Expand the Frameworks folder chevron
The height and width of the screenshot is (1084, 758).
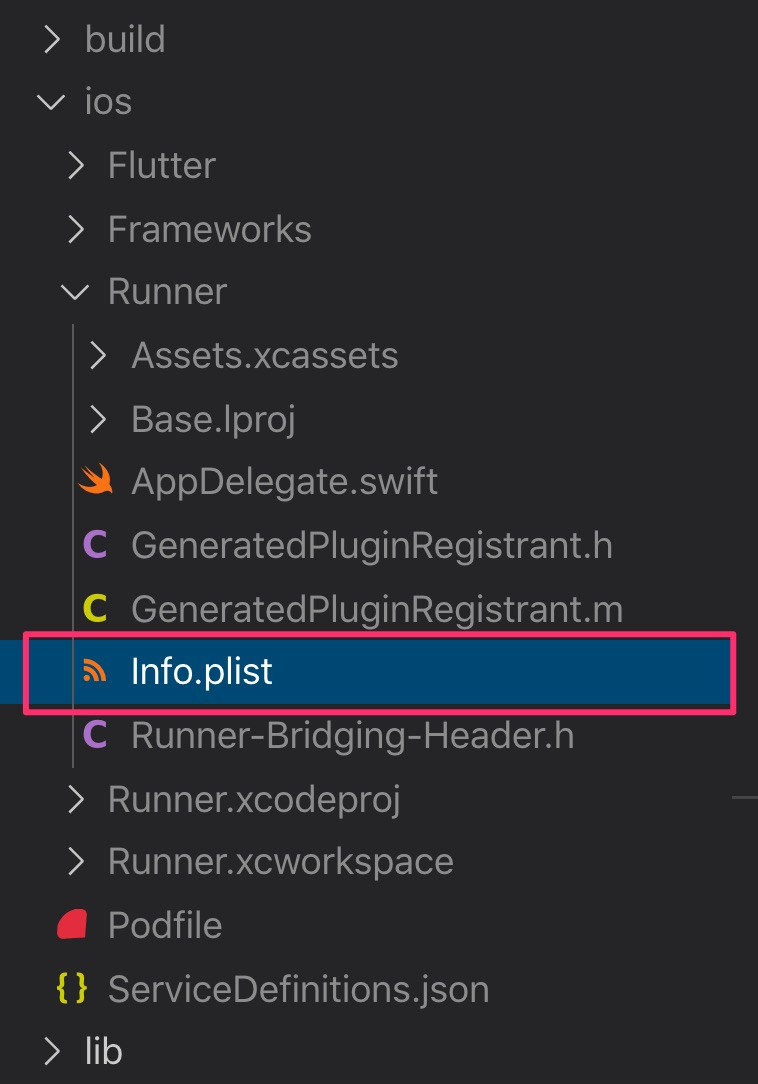click(75, 229)
